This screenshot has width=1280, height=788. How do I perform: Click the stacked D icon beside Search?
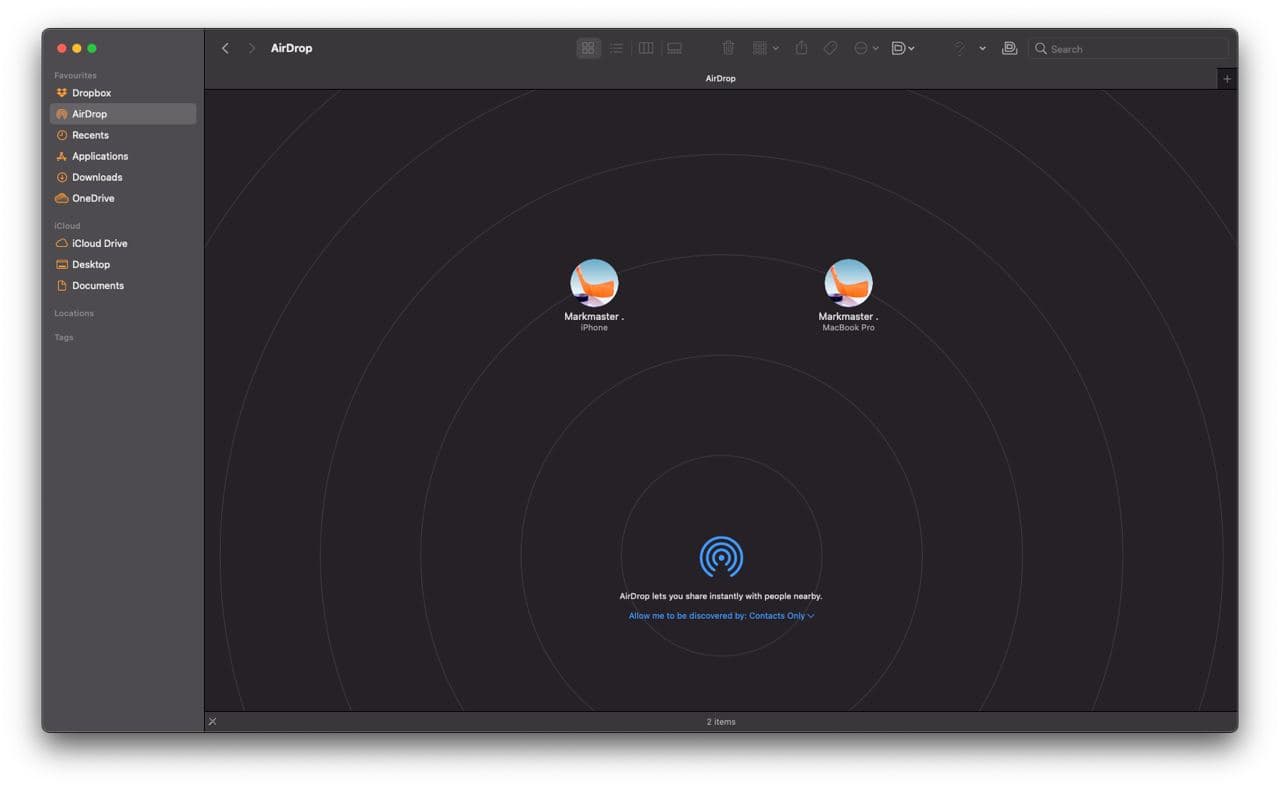tap(1009, 48)
